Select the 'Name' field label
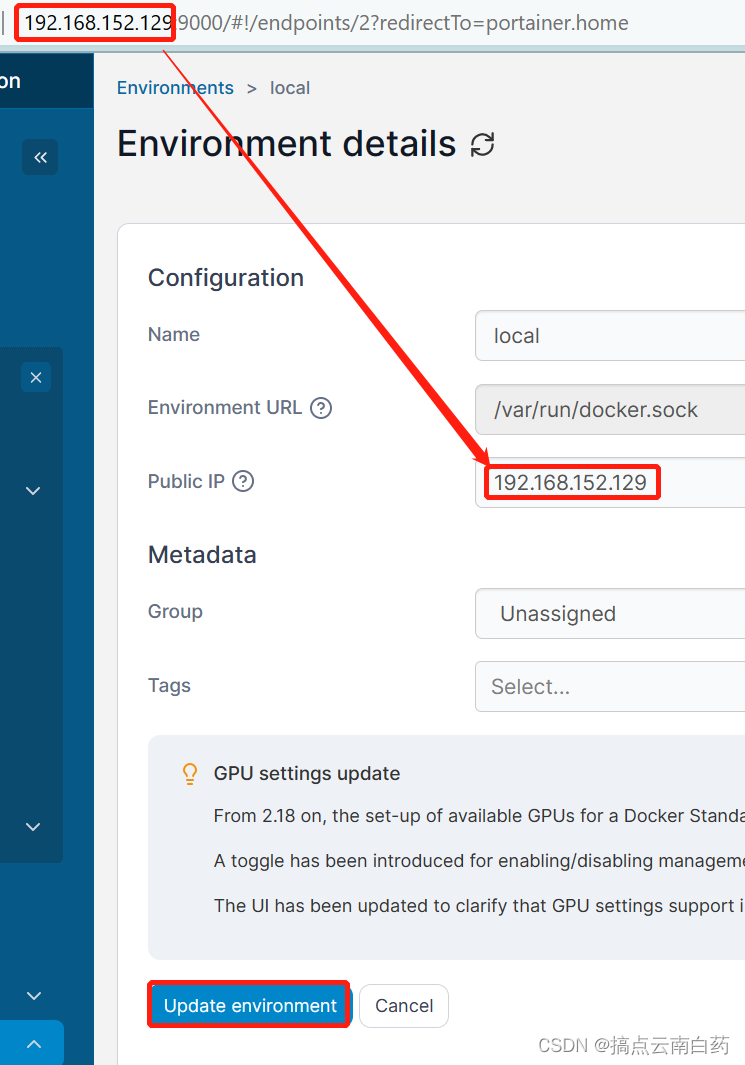The height and width of the screenshot is (1065, 745). [x=174, y=334]
